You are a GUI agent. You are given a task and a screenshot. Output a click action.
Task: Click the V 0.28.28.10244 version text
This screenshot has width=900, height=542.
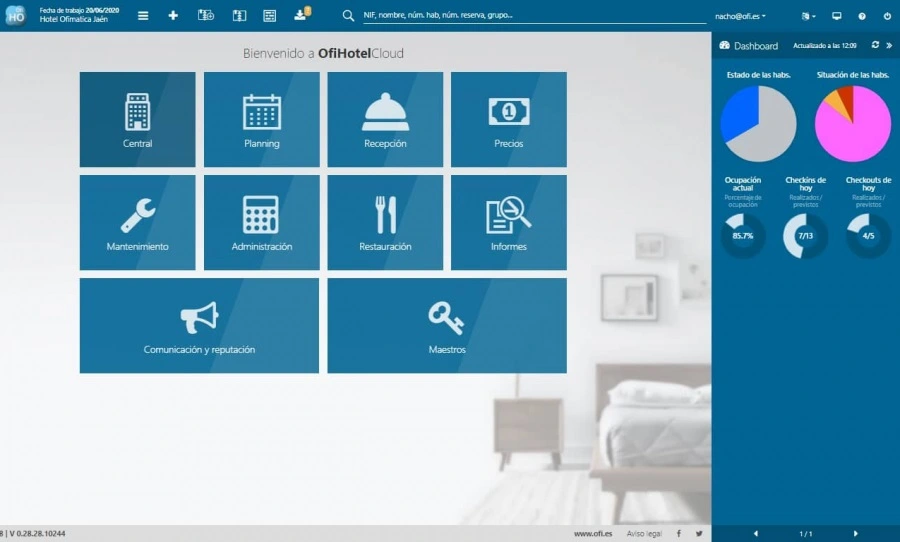(x=37, y=533)
